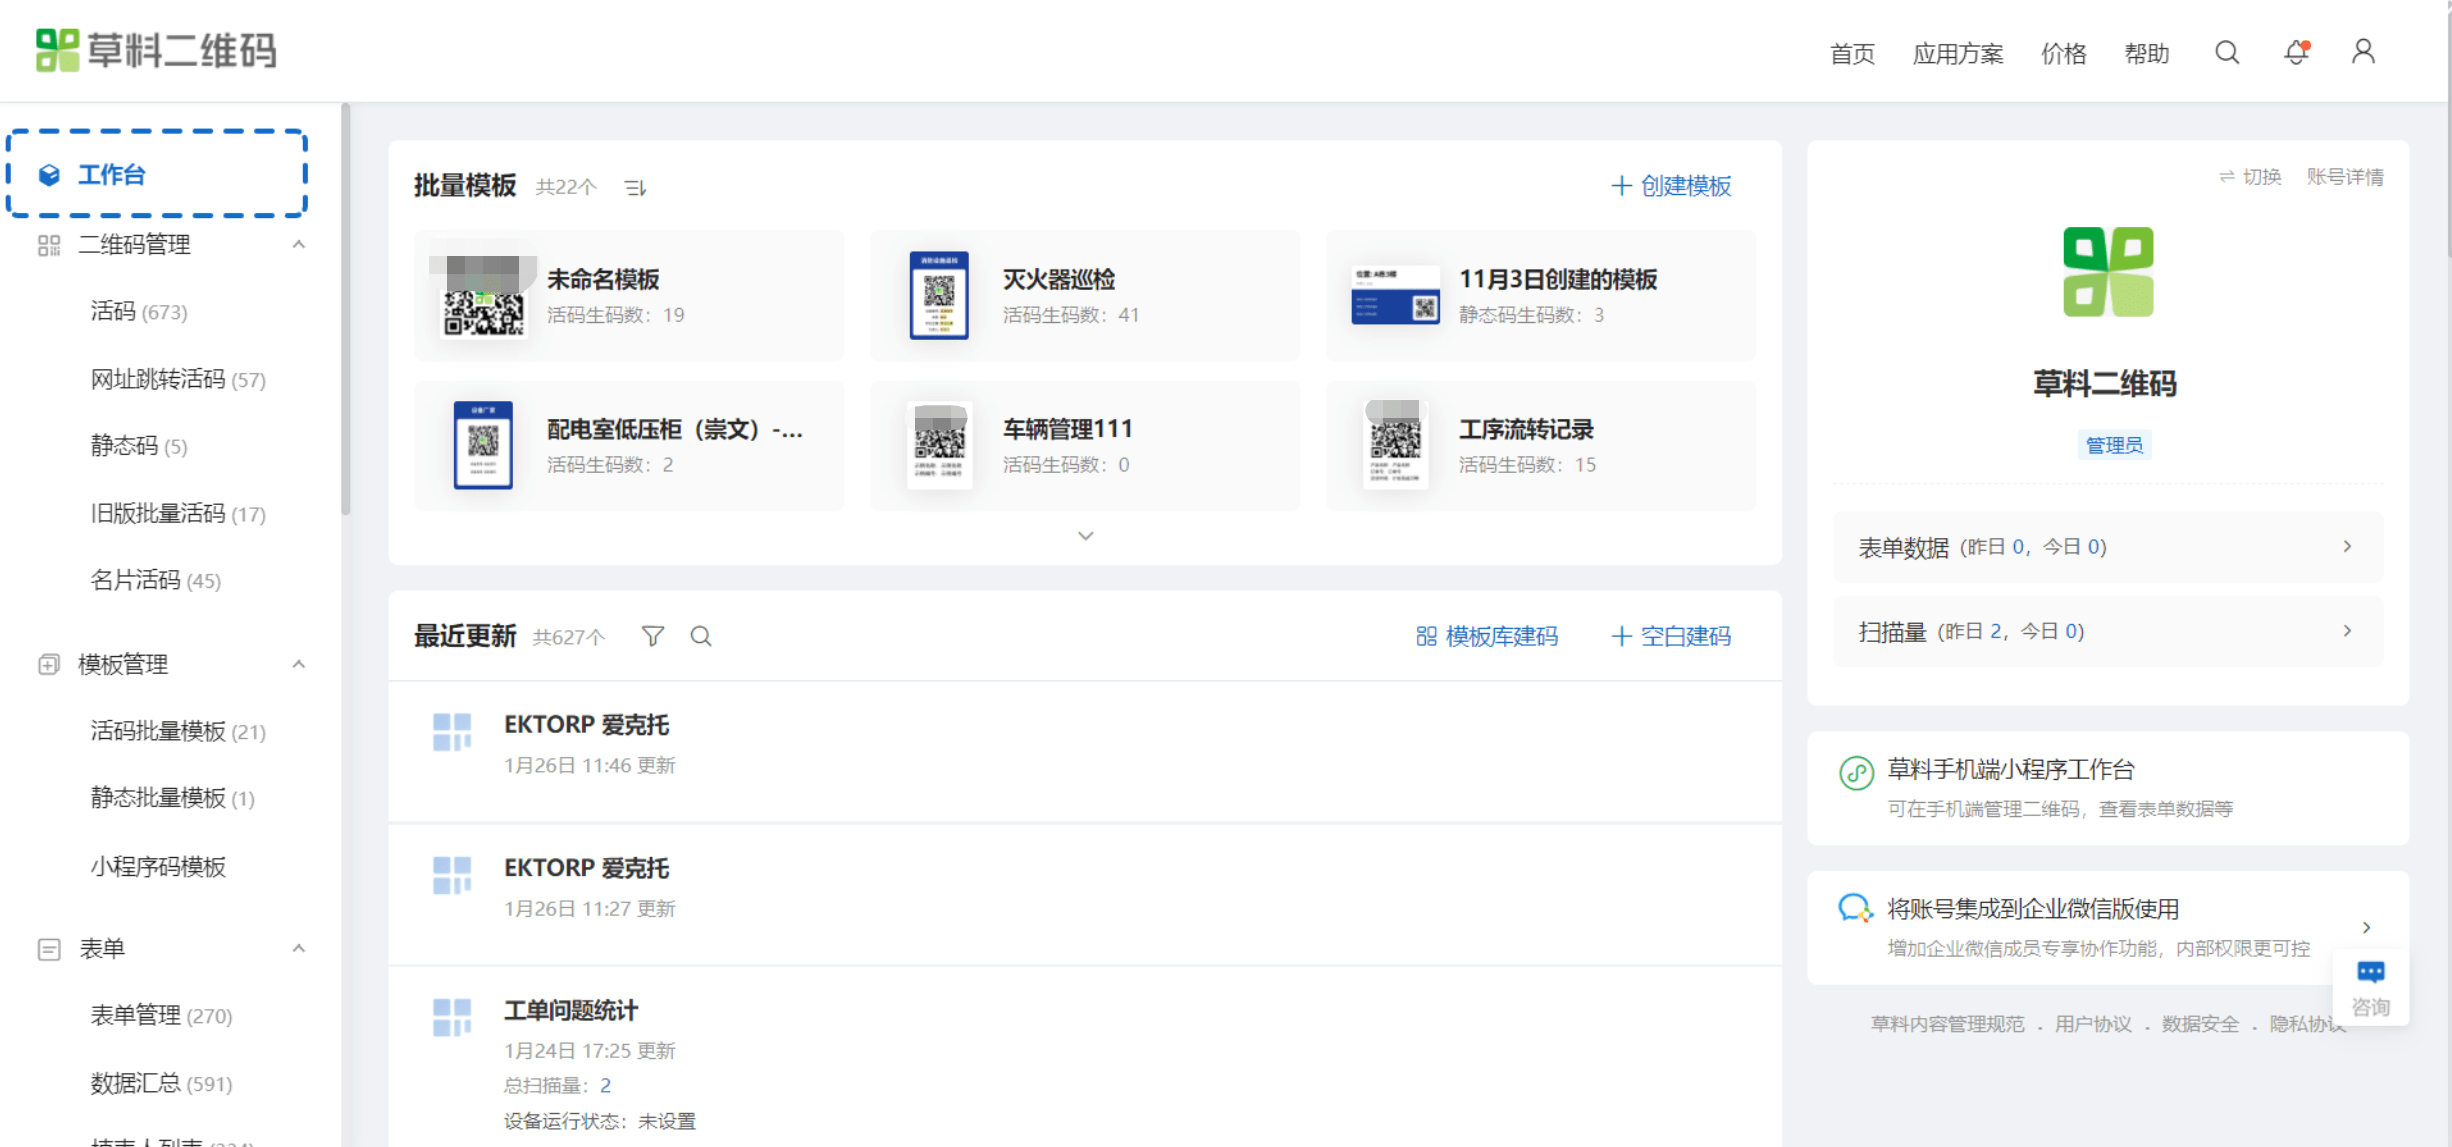
Task: Click QR icon of EKTORP 爱克托 11:27 entry
Action: click(x=452, y=875)
